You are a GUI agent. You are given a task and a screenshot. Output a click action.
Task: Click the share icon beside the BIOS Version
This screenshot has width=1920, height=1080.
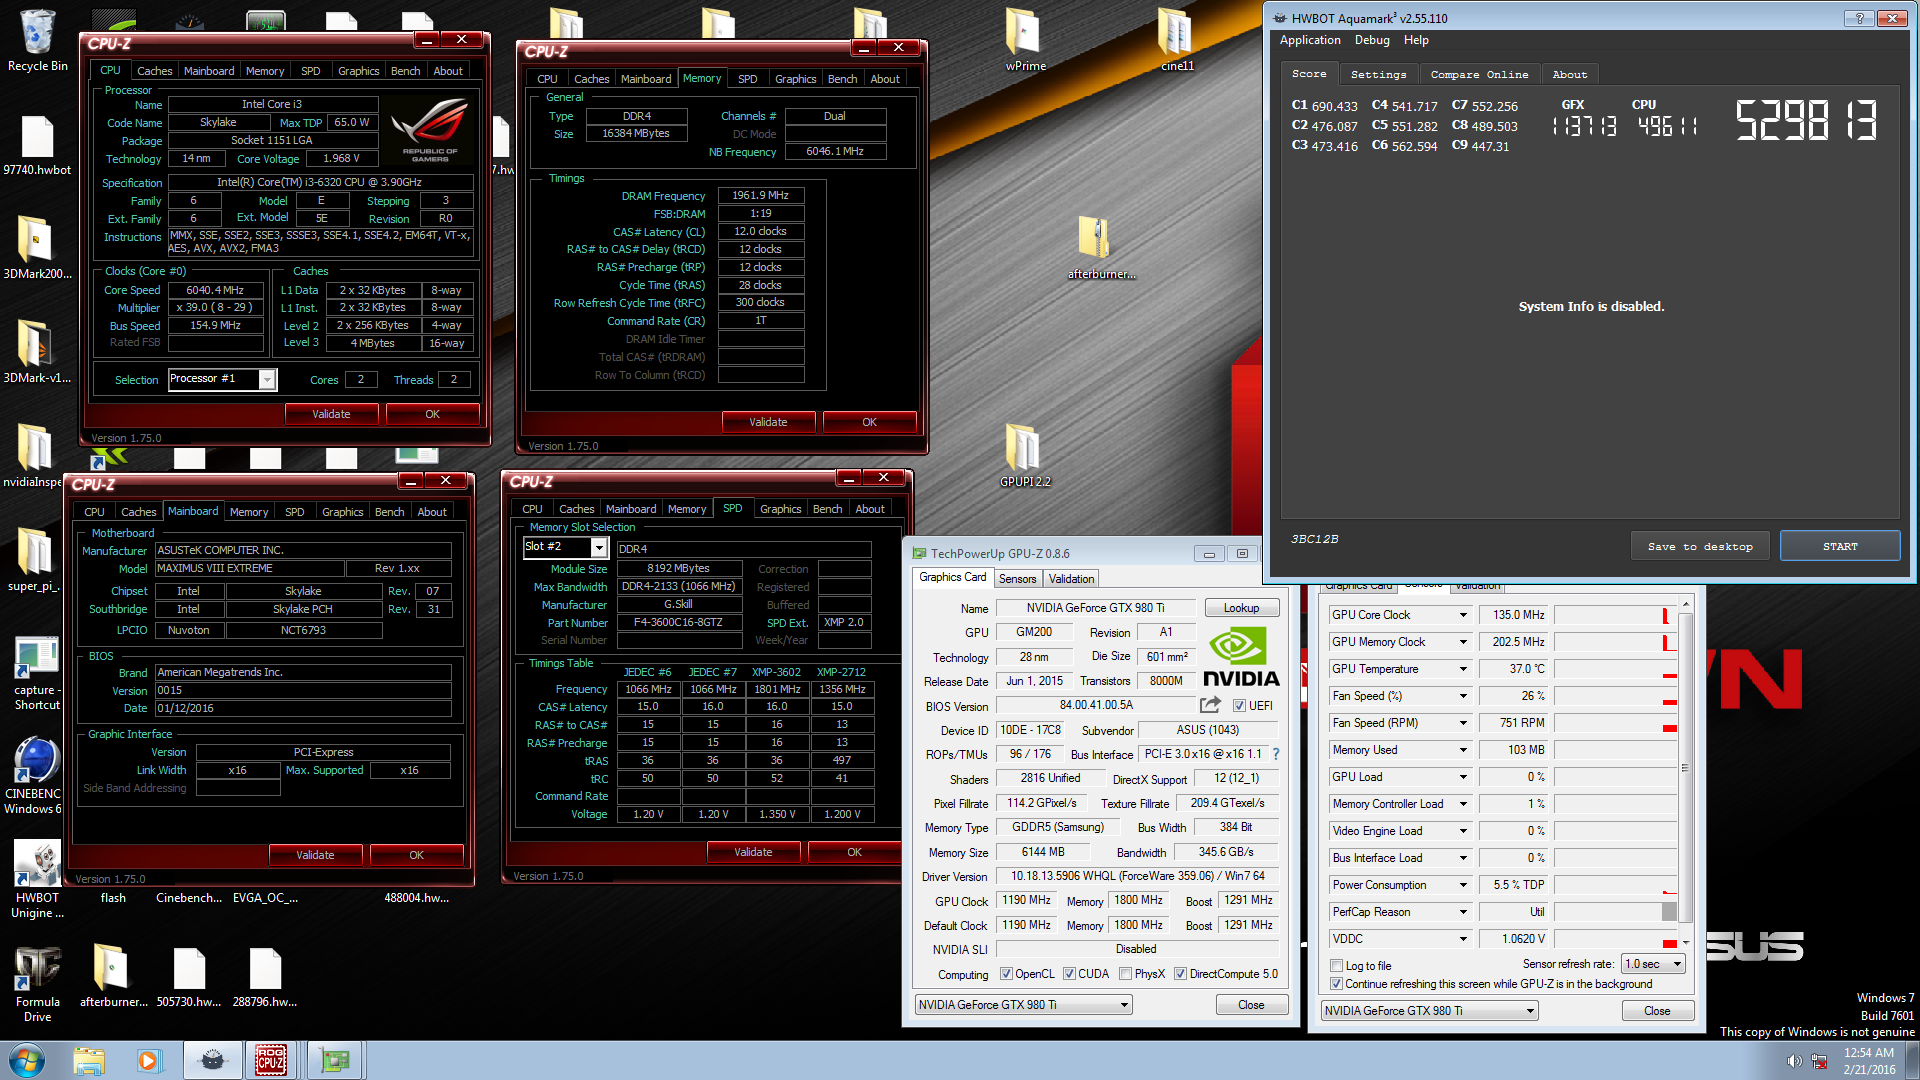click(1210, 705)
